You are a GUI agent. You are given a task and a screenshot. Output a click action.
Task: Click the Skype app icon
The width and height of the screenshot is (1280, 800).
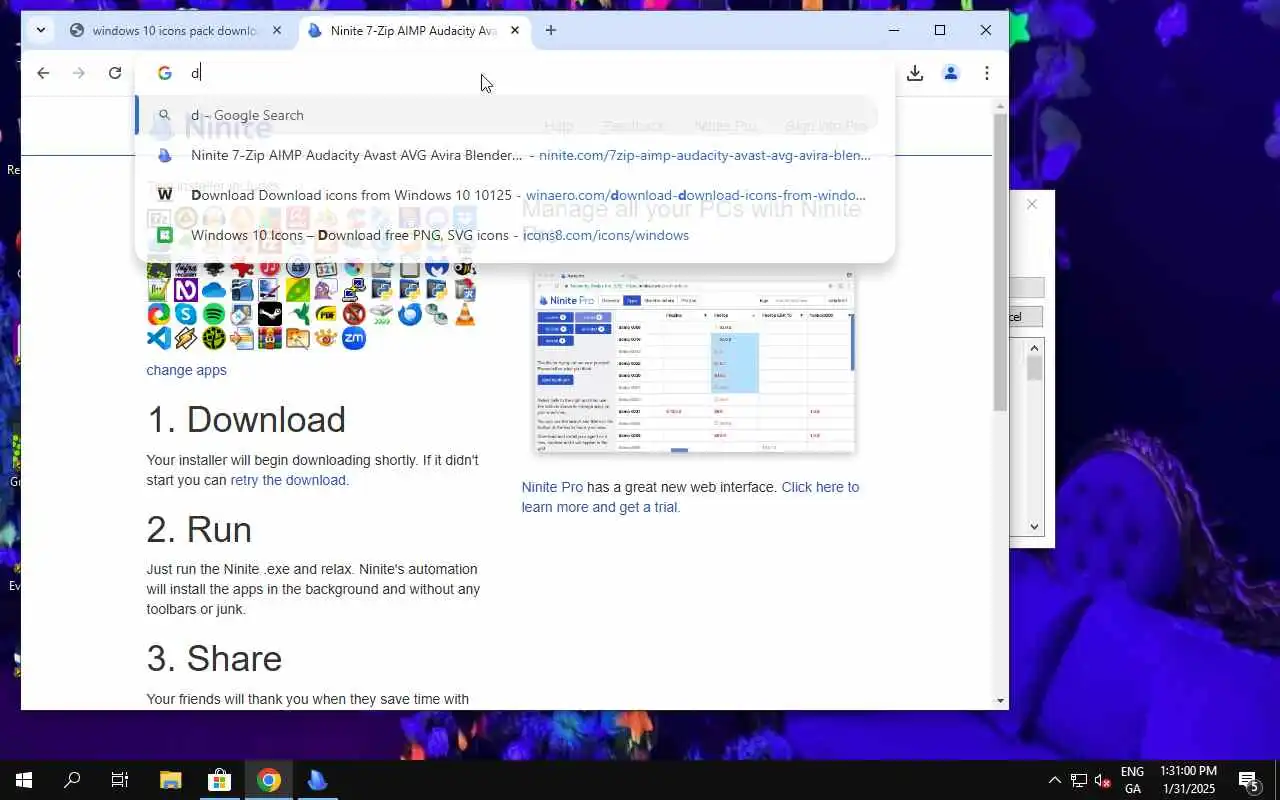(x=186, y=314)
